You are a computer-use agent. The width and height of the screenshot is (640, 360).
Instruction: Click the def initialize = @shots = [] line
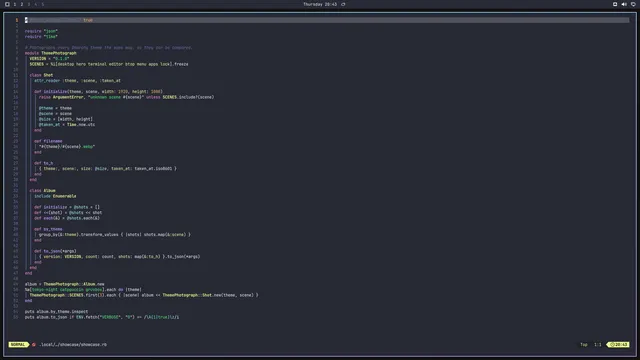coord(67,207)
